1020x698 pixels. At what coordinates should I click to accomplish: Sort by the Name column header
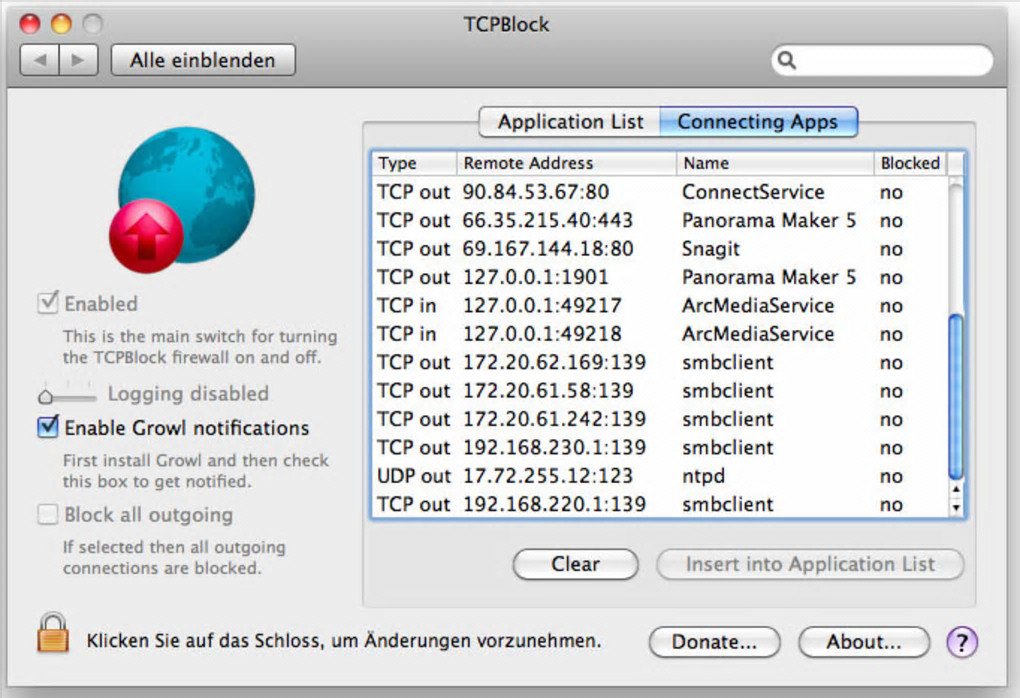(x=775, y=163)
